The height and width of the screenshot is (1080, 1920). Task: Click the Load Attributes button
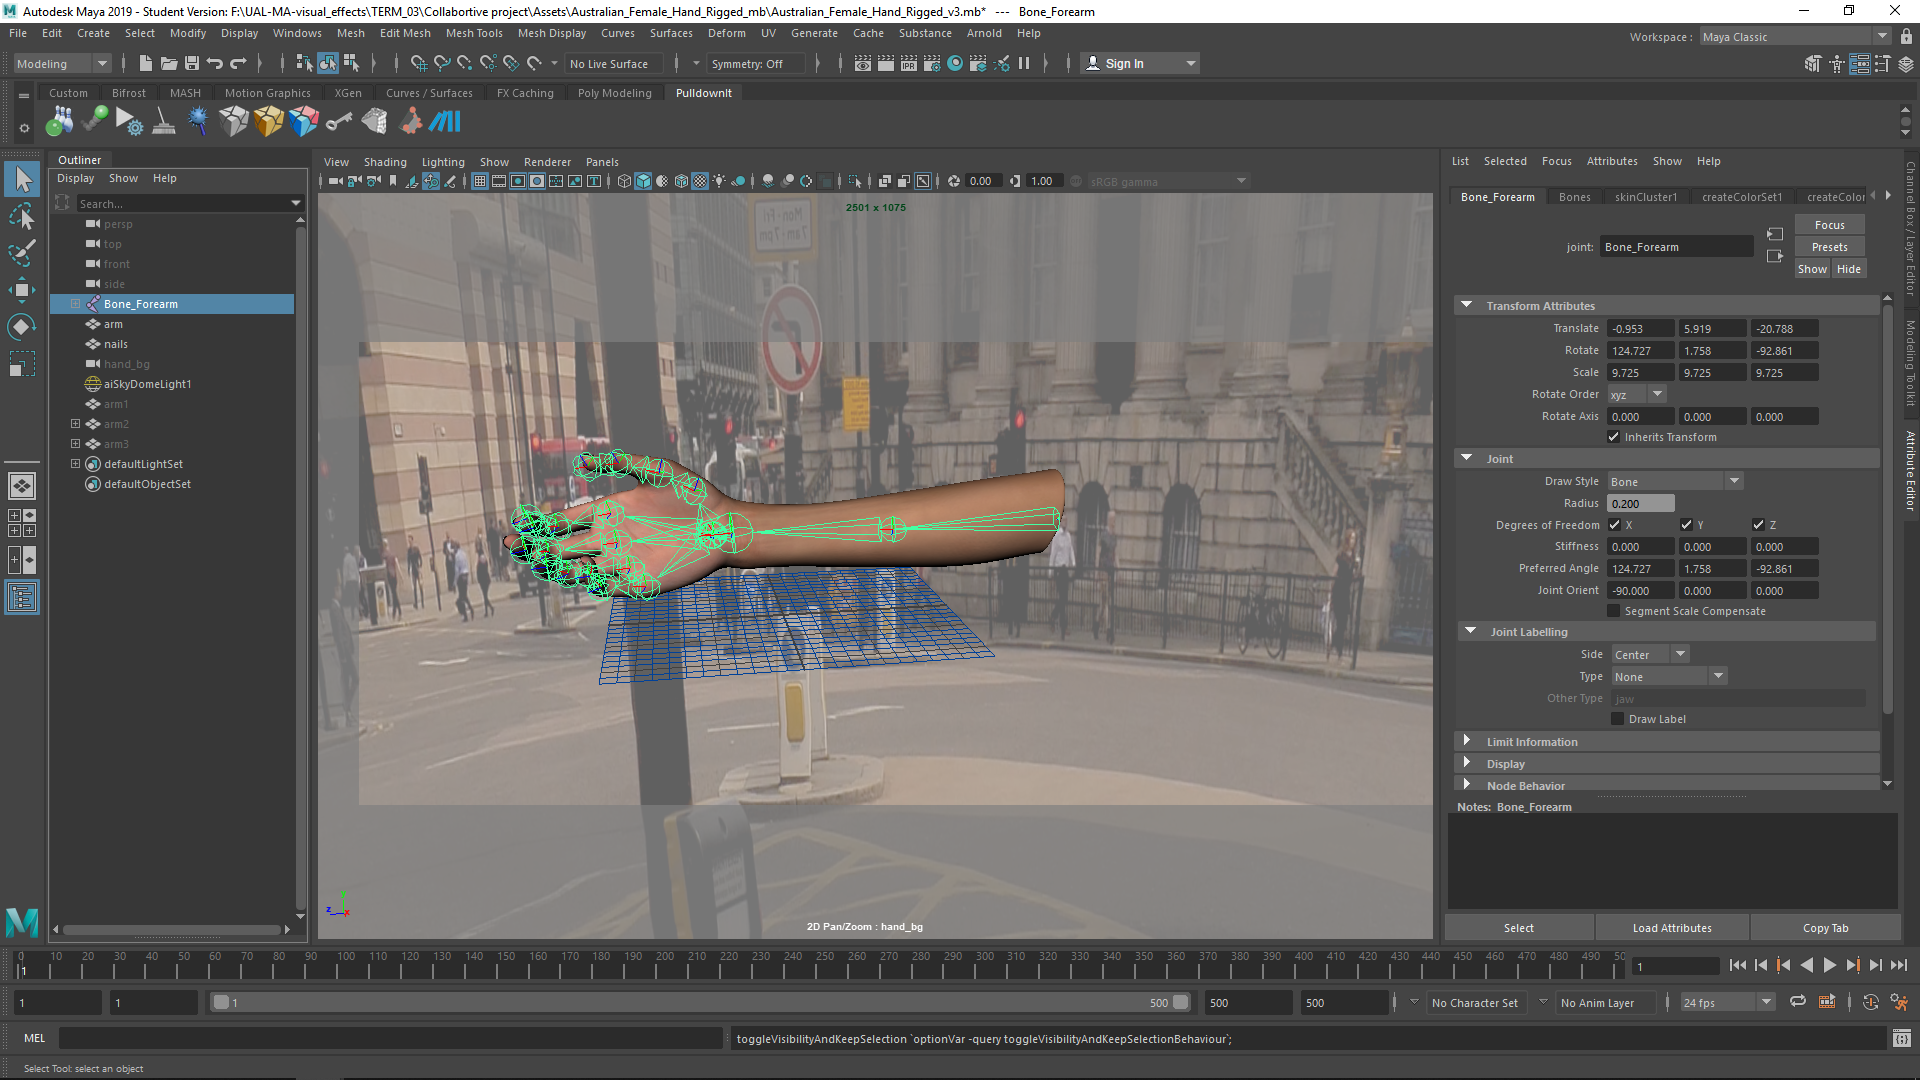point(1671,928)
